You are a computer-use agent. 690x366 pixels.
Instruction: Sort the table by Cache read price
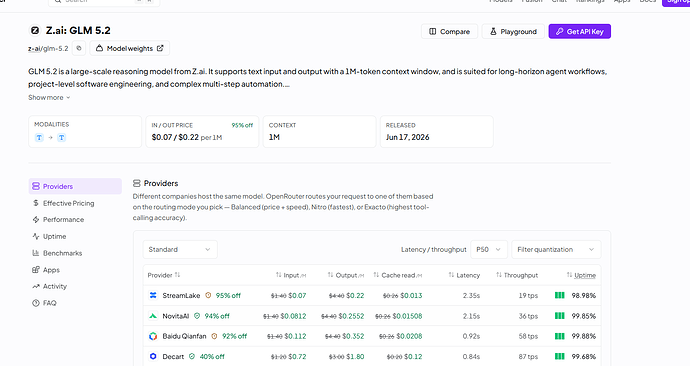[x=398, y=275]
